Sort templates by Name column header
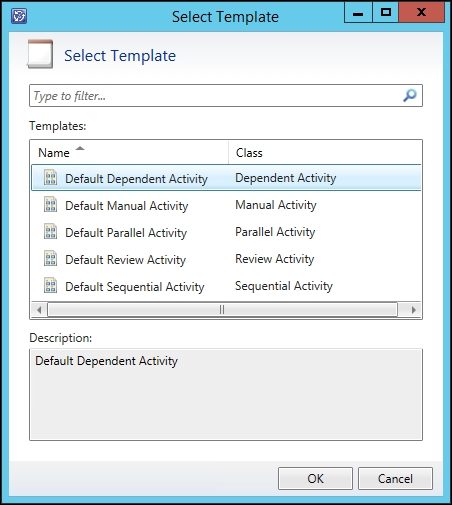This screenshot has width=452, height=505. [129, 153]
